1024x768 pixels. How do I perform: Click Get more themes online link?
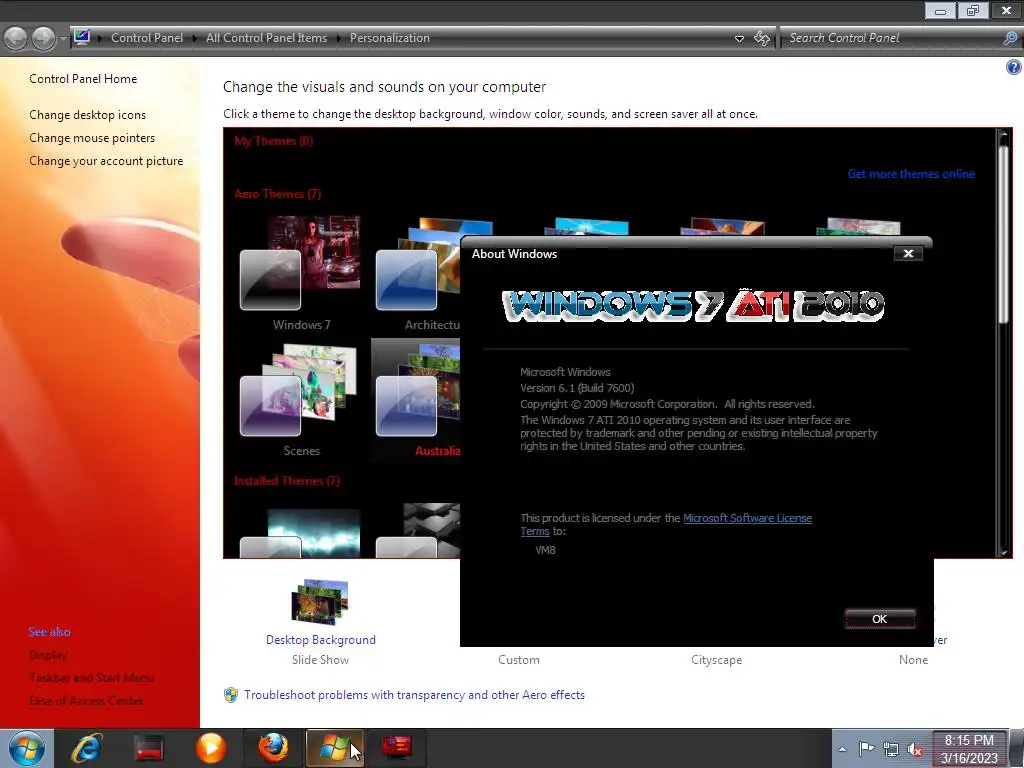pyautogui.click(x=911, y=174)
